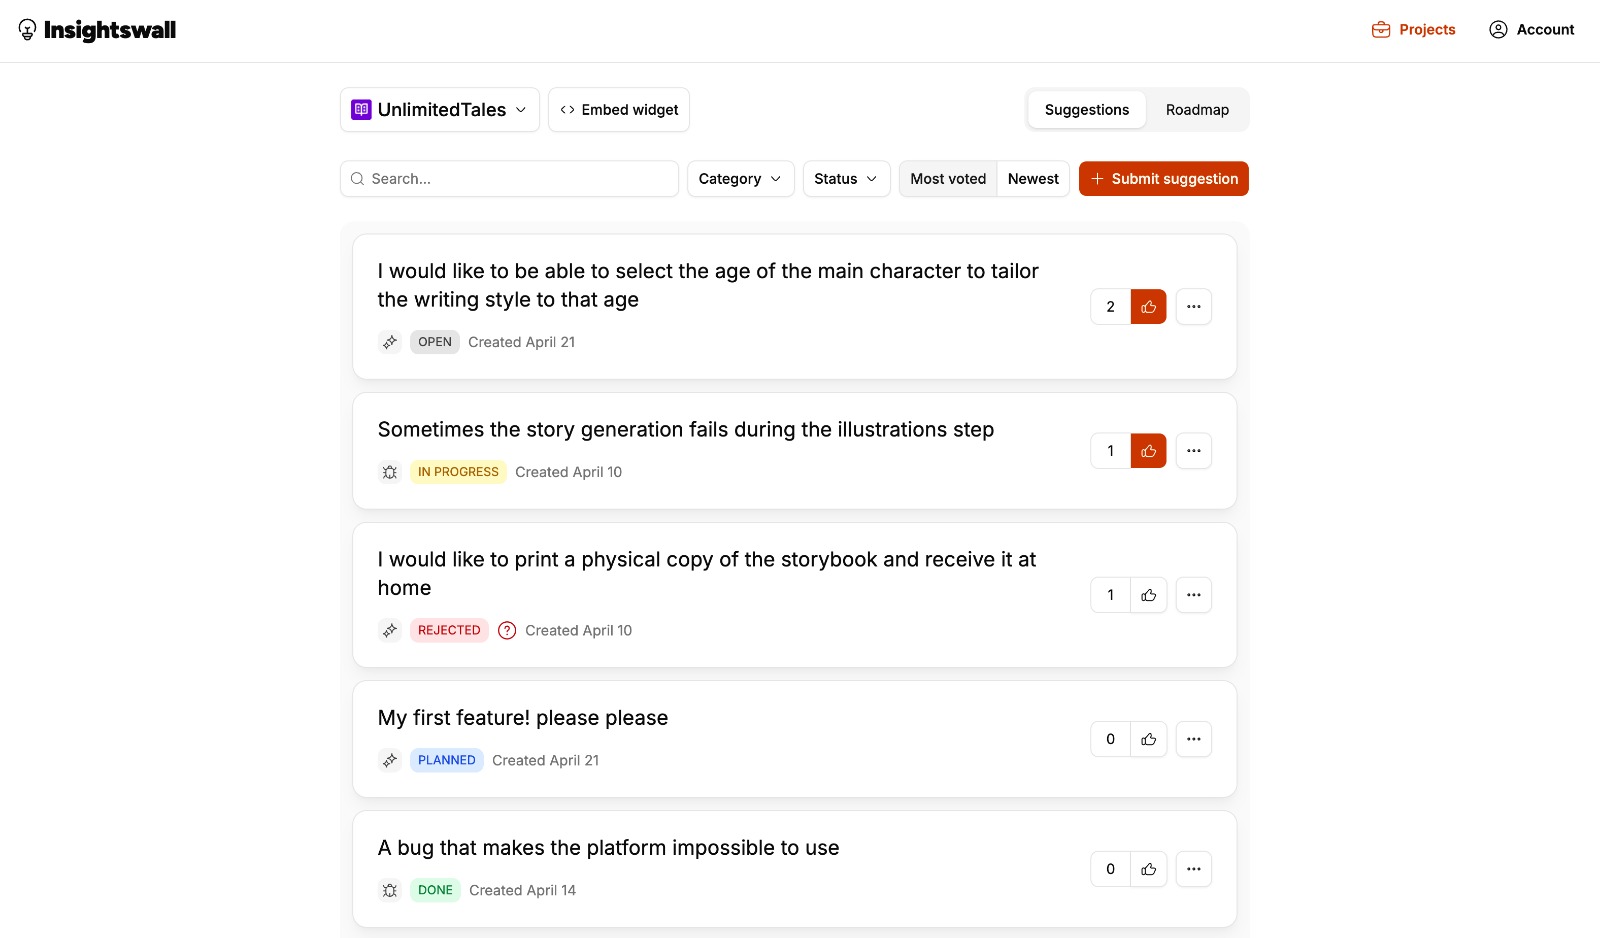The width and height of the screenshot is (1600, 938).
Task: Sort suggestions by Newest
Action: click(x=1033, y=179)
